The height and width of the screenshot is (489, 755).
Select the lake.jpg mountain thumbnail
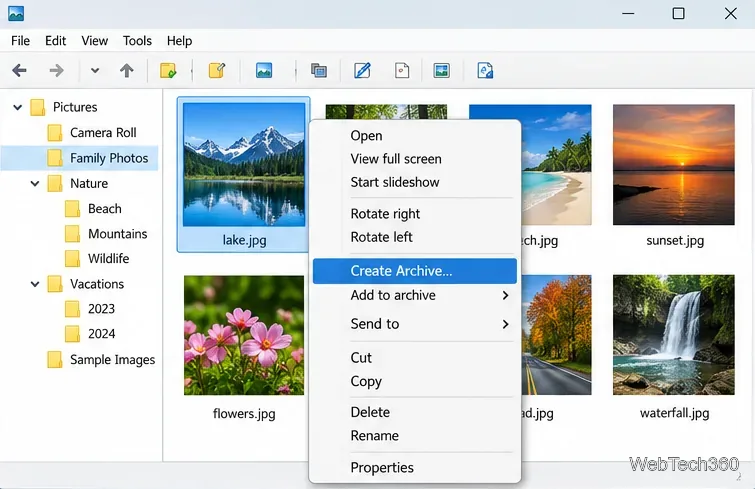(244, 165)
